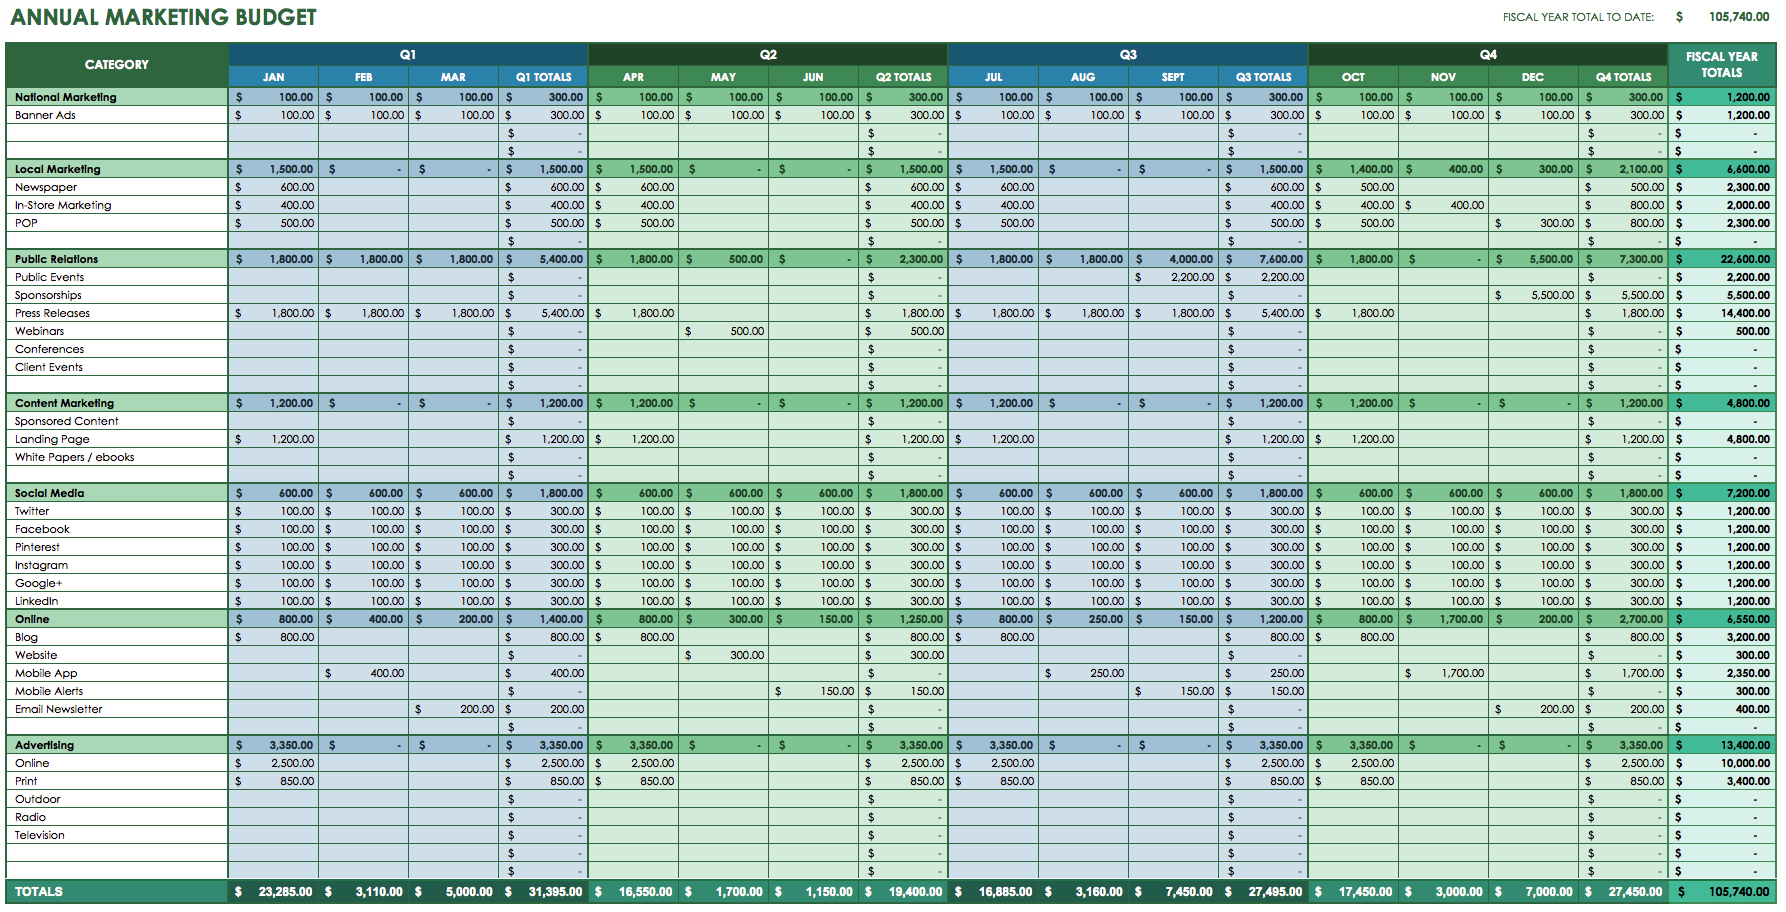Select the Mobile App NOV 1,700.00 cell

(1443, 673)
